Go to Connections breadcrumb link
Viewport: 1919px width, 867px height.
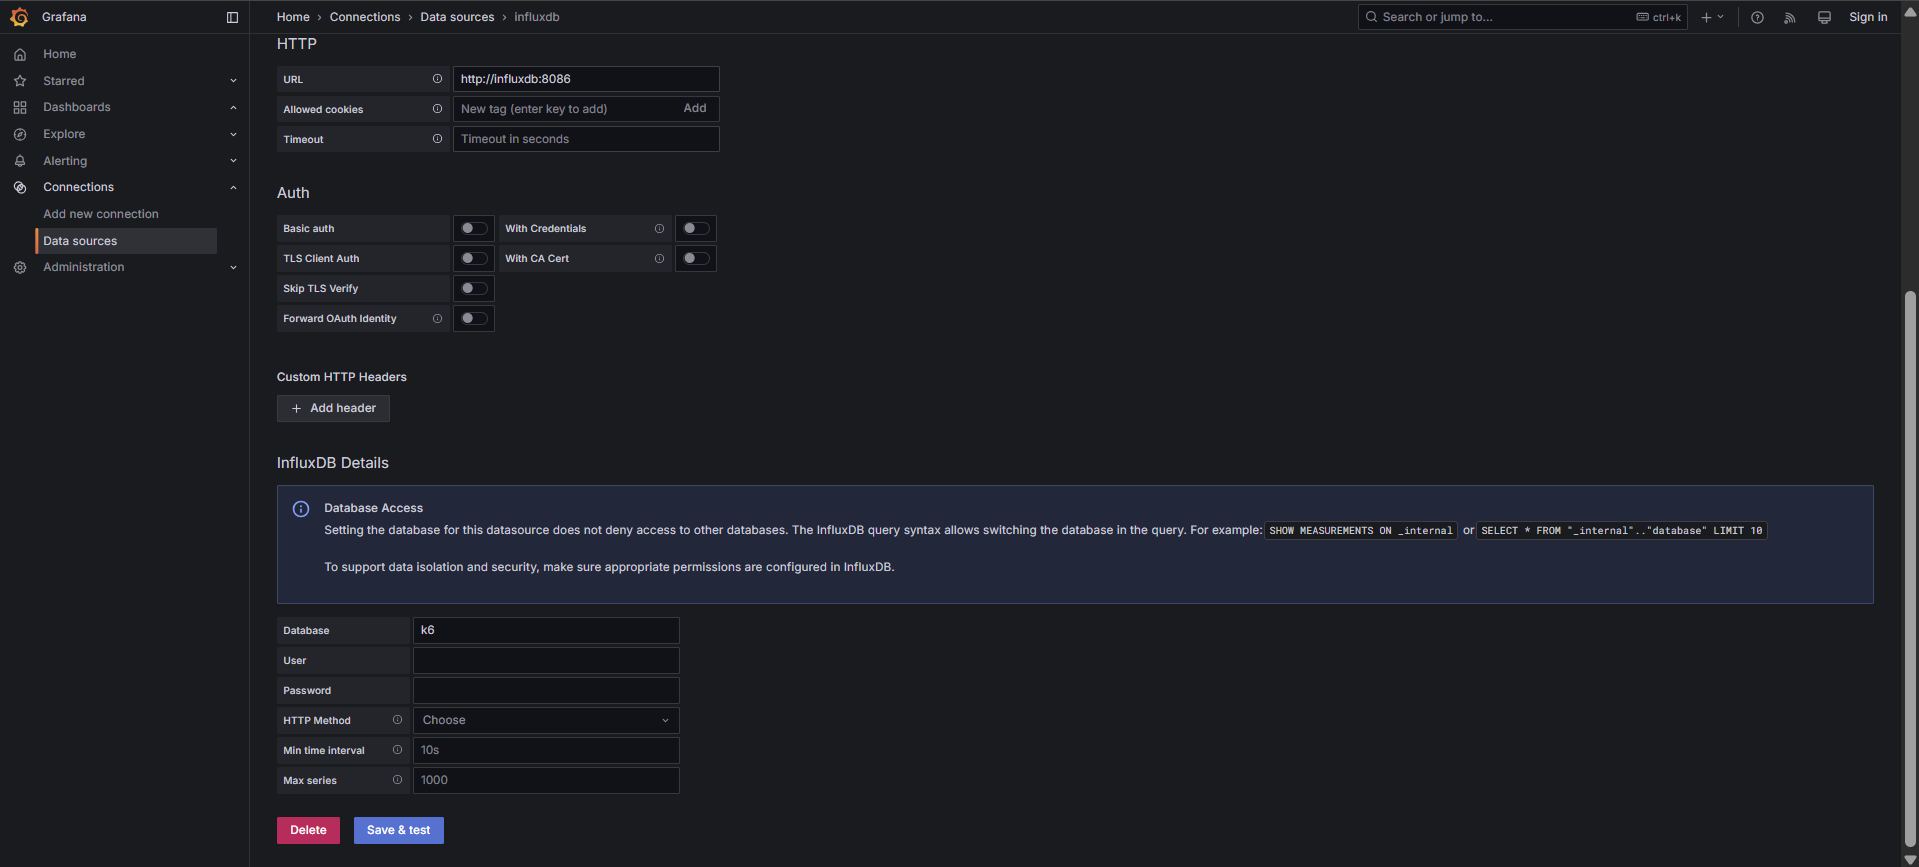365,17
